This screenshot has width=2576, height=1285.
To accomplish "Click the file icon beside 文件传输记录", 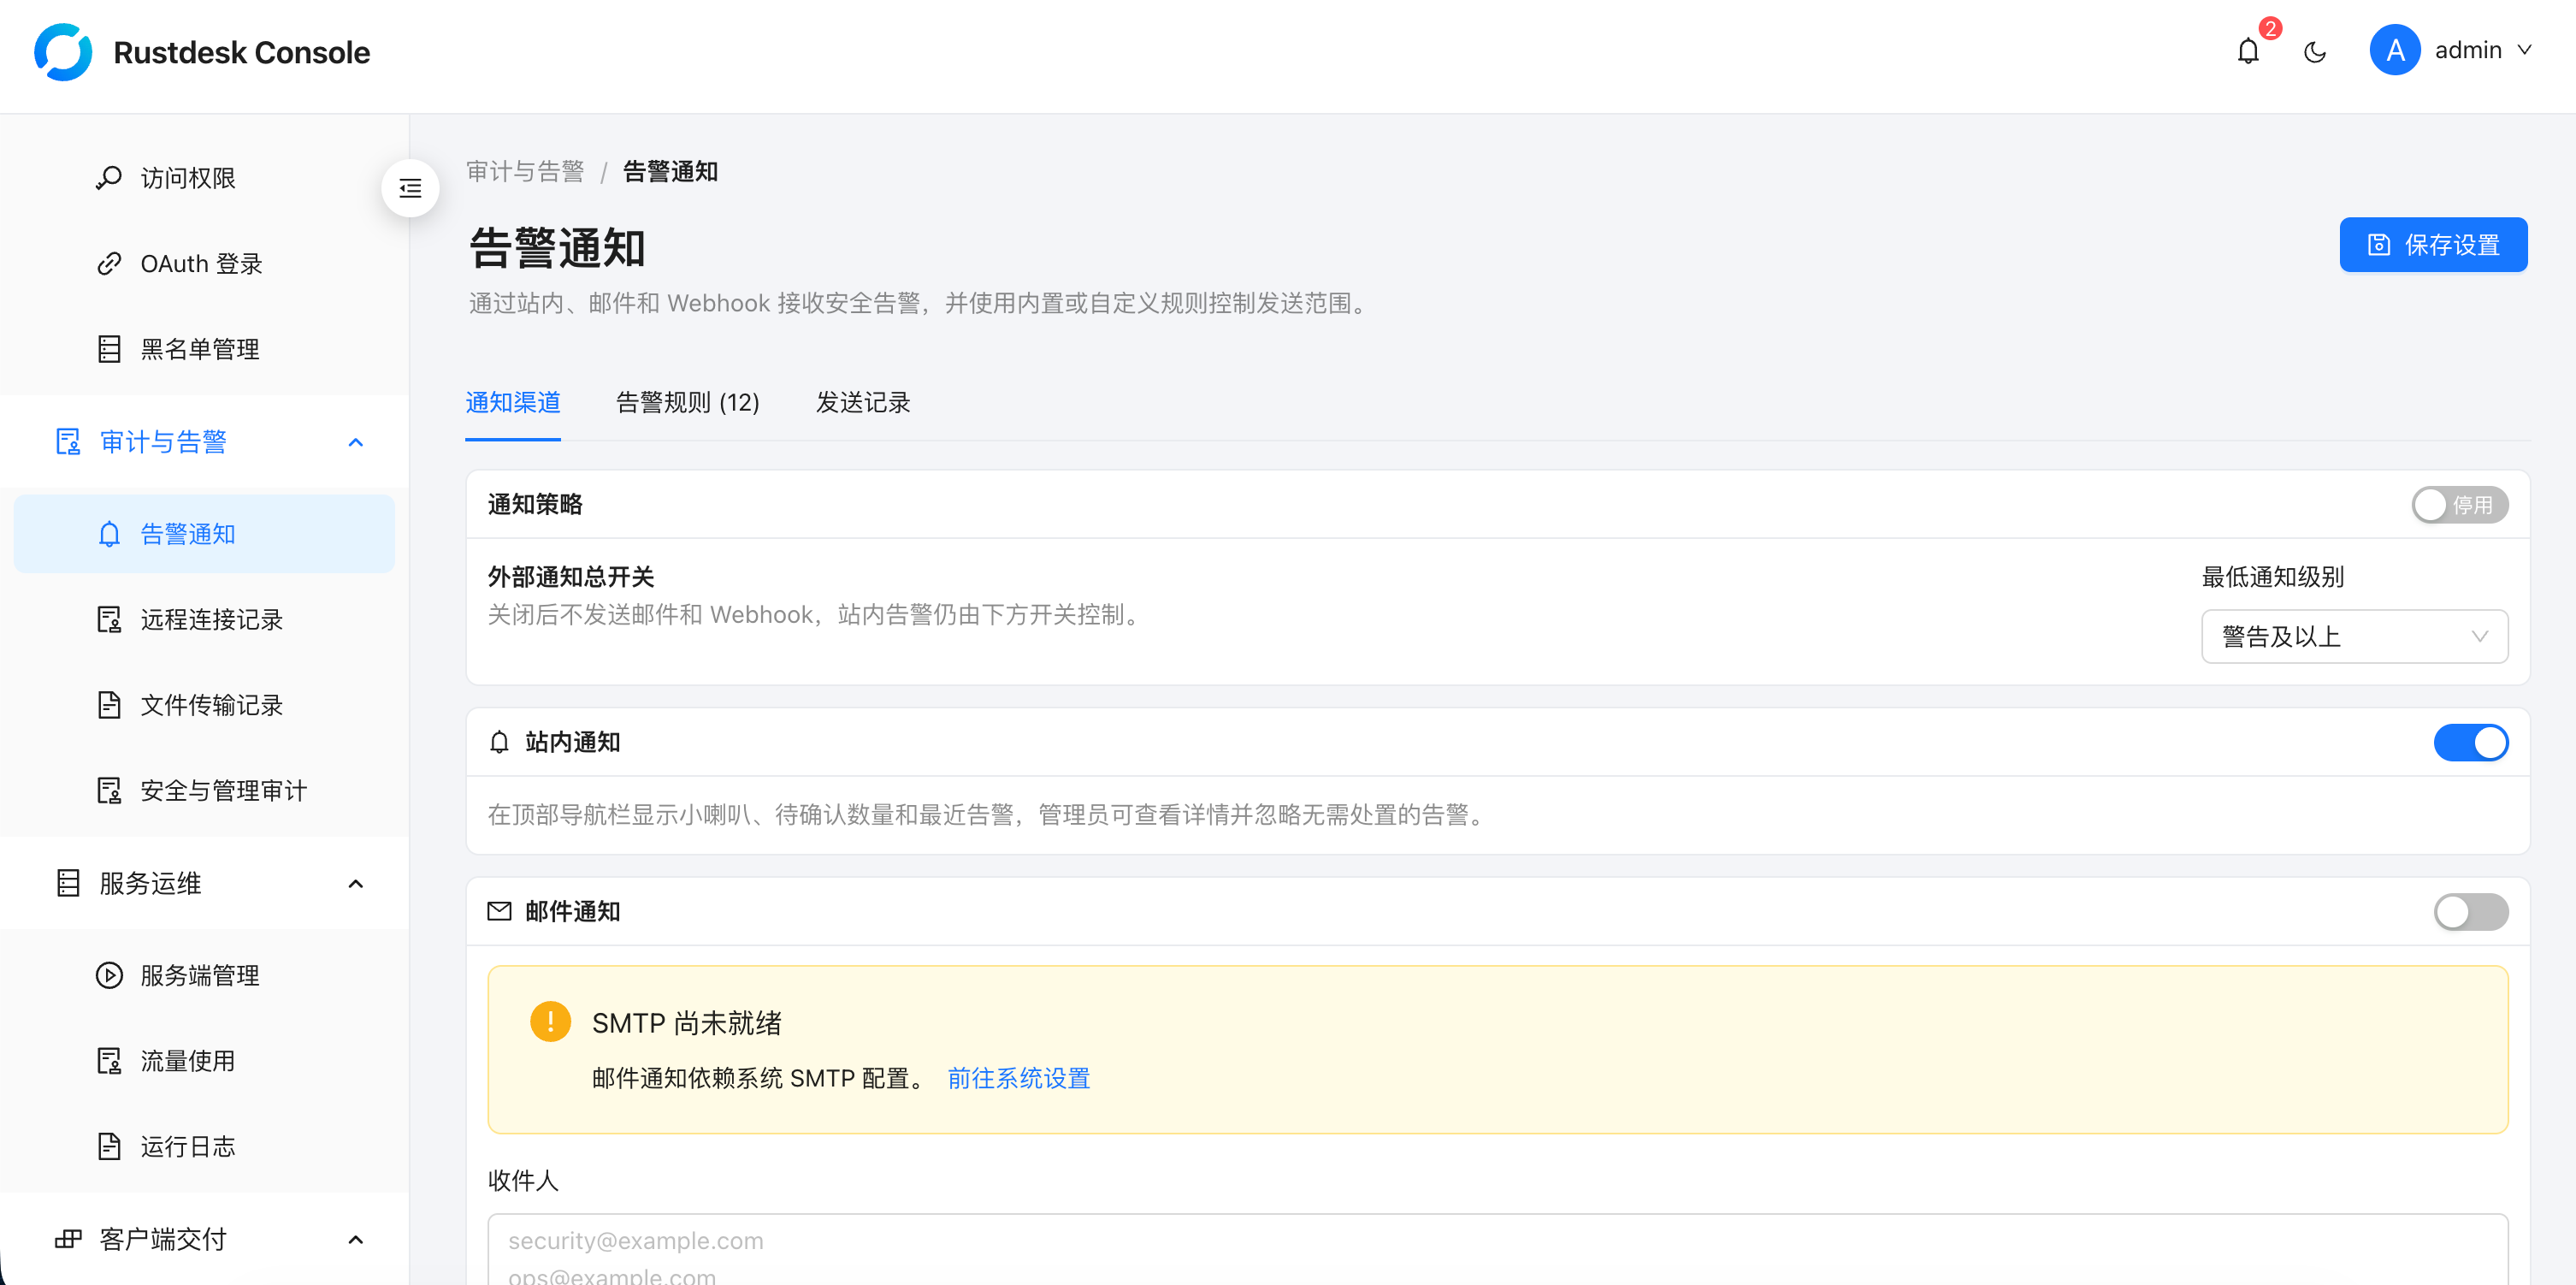I will tap(109, 705).
